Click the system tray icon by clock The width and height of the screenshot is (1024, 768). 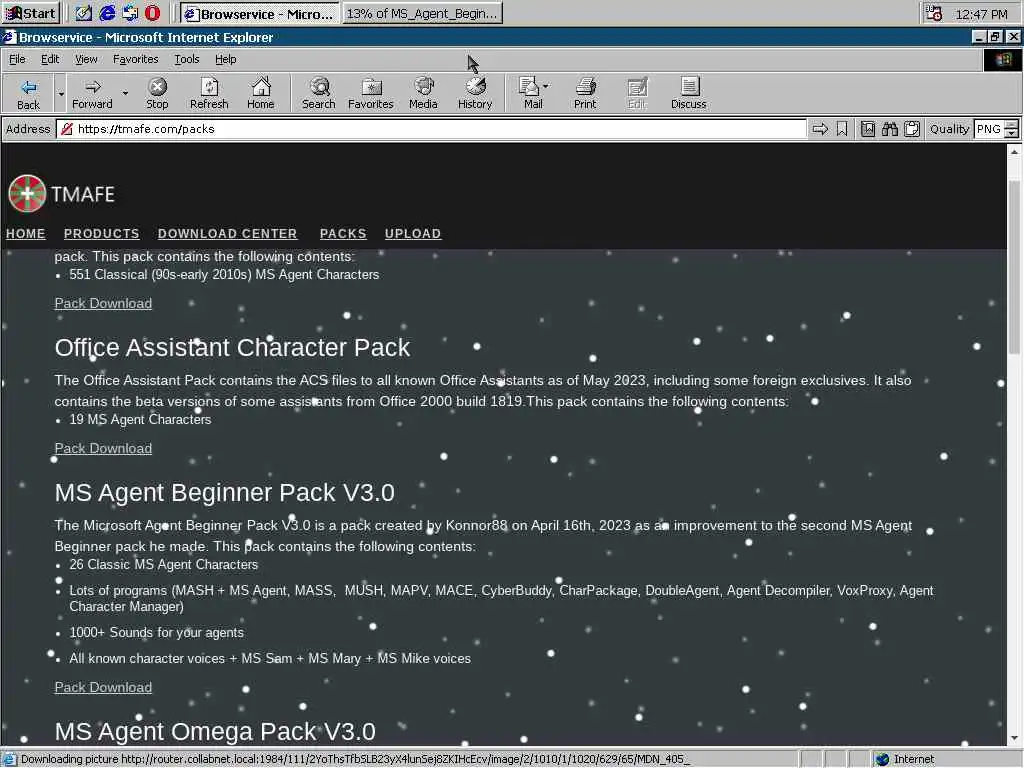pyautogui.click(x=934, y=14)
